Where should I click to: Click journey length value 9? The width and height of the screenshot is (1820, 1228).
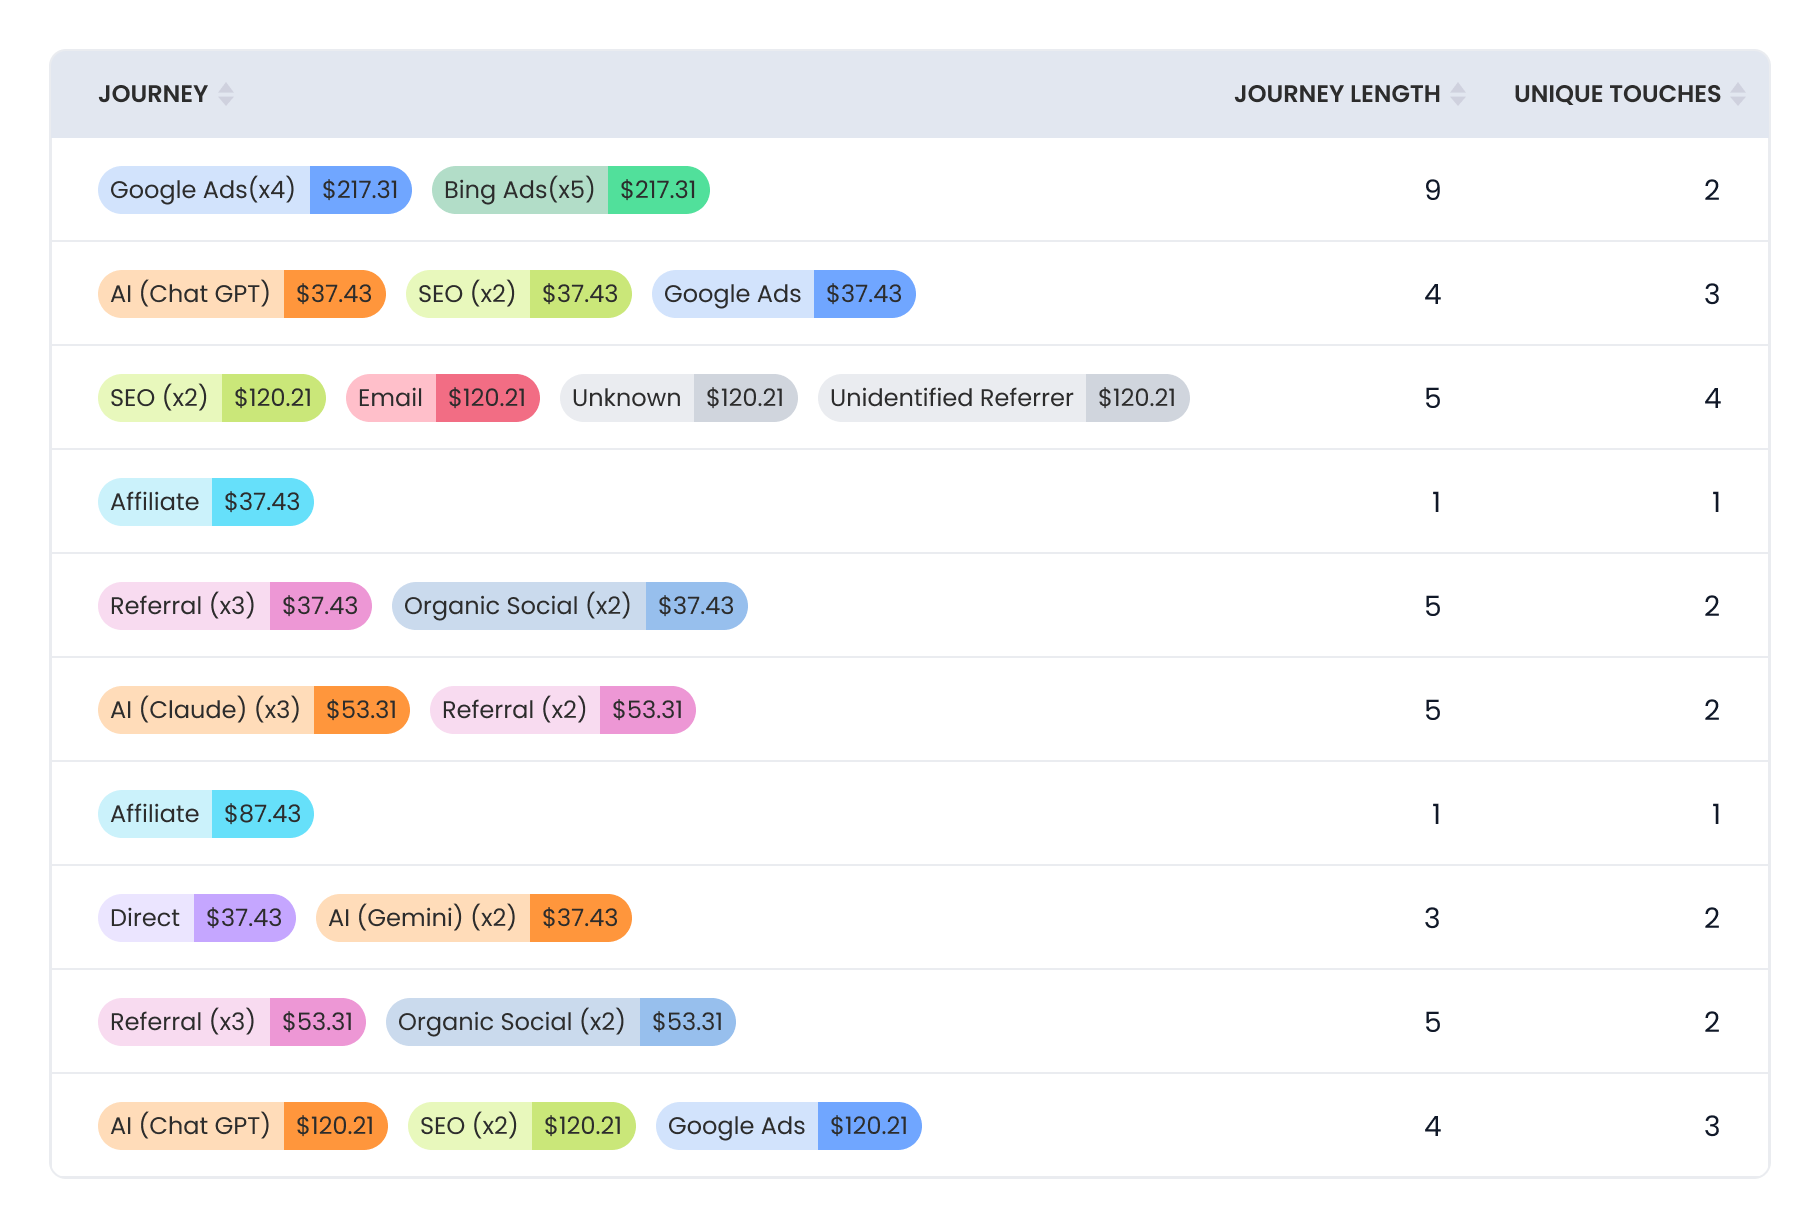tap(1433, 190)
